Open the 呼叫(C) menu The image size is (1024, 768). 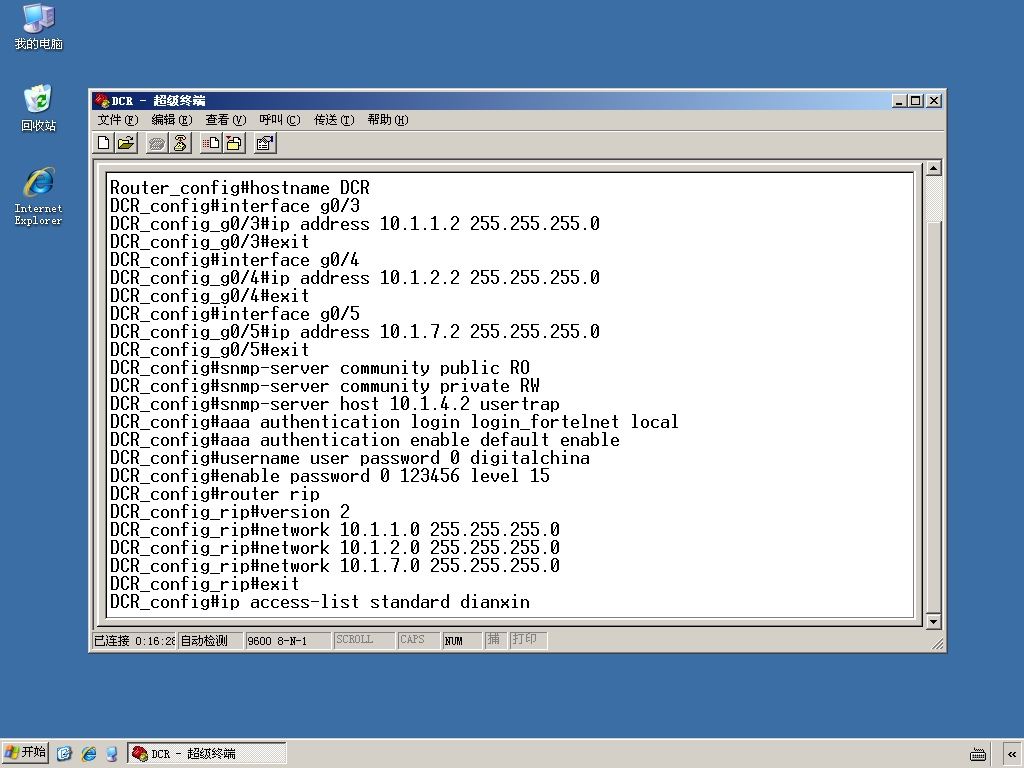(280, 120)
